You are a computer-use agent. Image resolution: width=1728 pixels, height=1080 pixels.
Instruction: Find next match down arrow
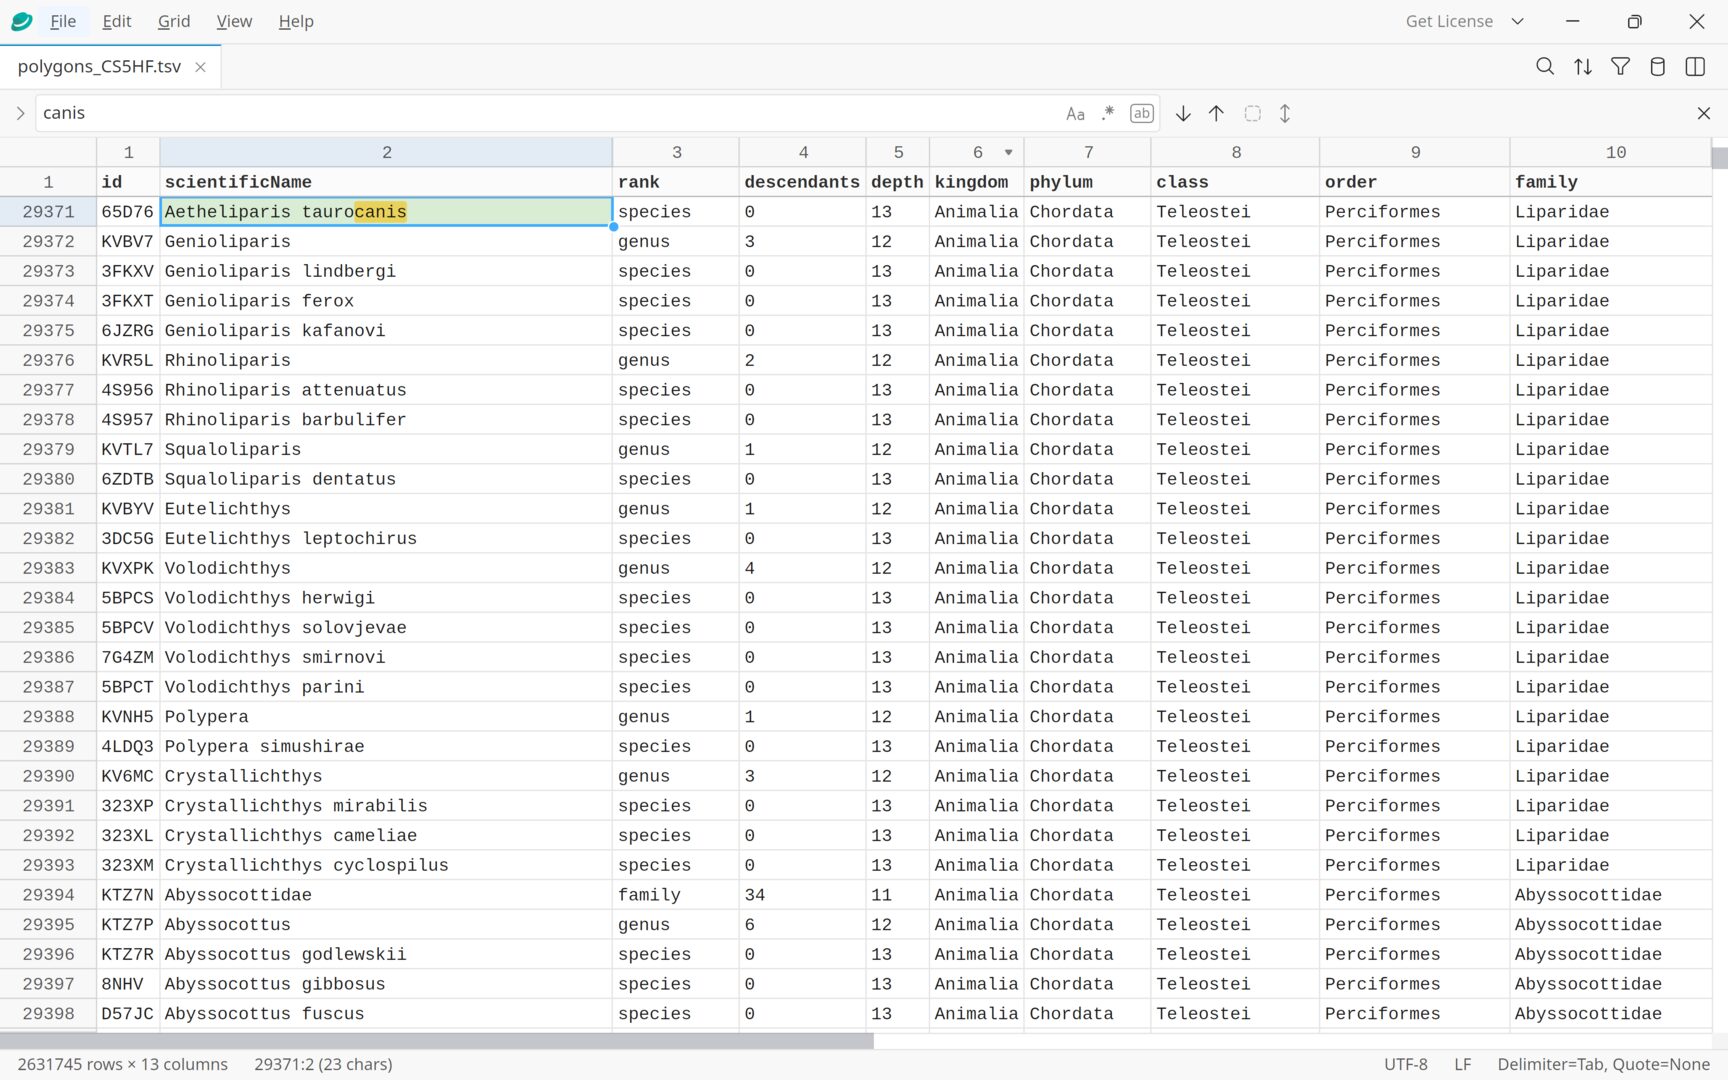click(x=1183, y=114)
